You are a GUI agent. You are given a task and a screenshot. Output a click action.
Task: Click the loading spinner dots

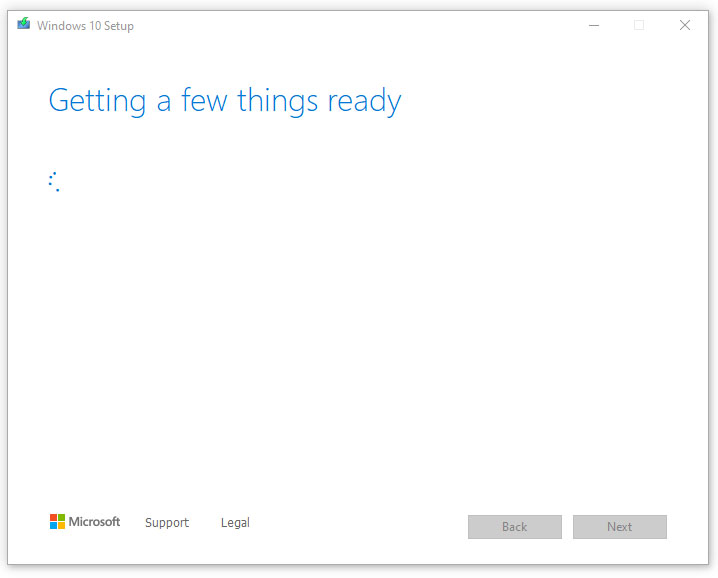click(54, 181)
